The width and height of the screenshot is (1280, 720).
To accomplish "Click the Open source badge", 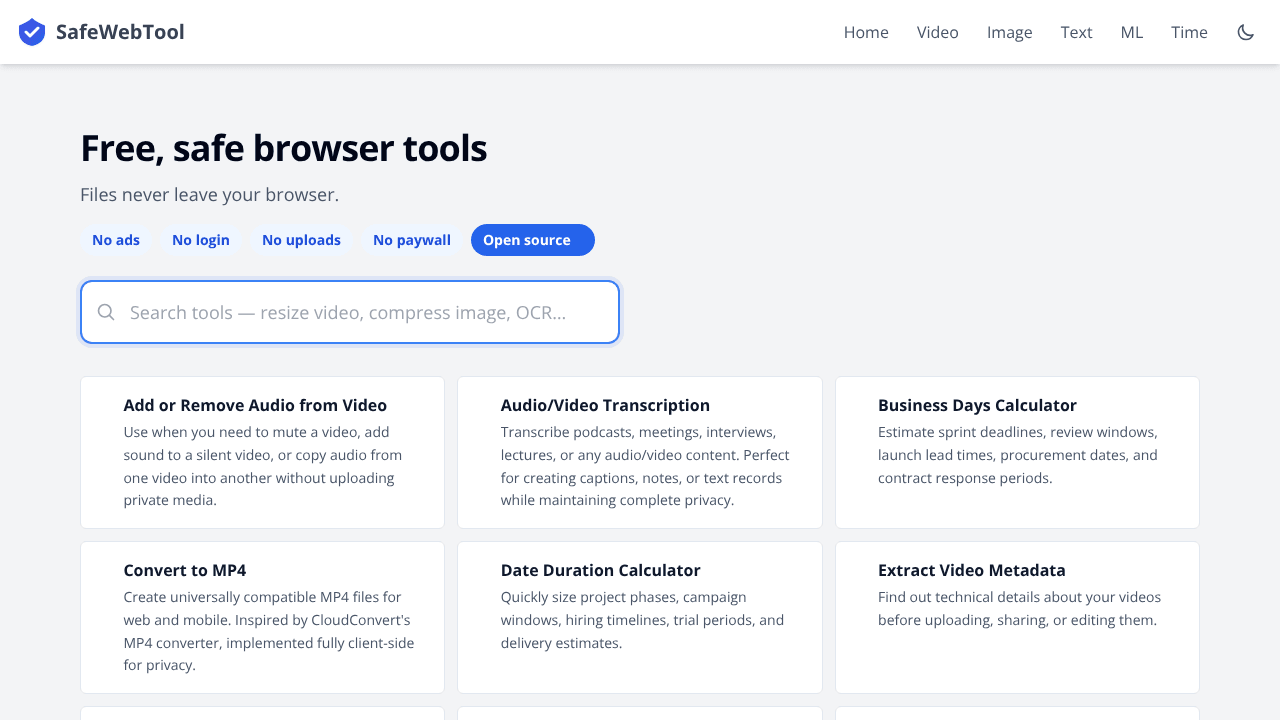I will click(533, 240).
